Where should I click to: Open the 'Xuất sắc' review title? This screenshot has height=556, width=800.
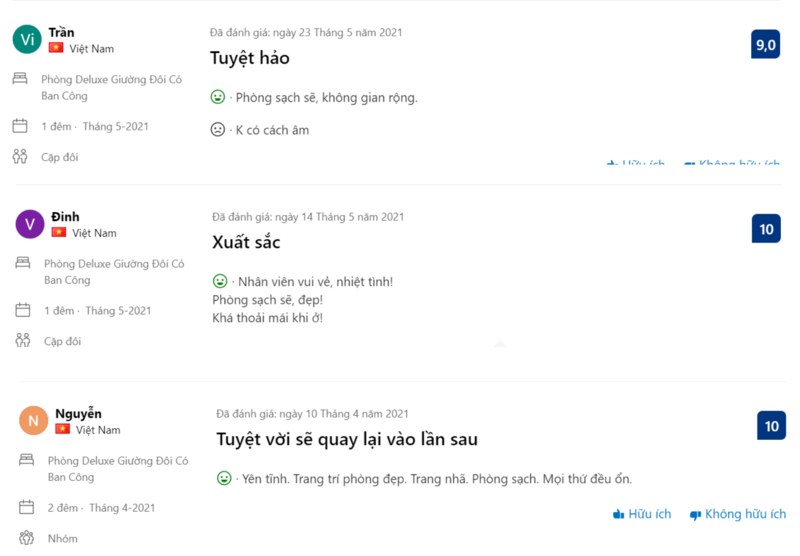pyautogui.click(x=246, y=242)
